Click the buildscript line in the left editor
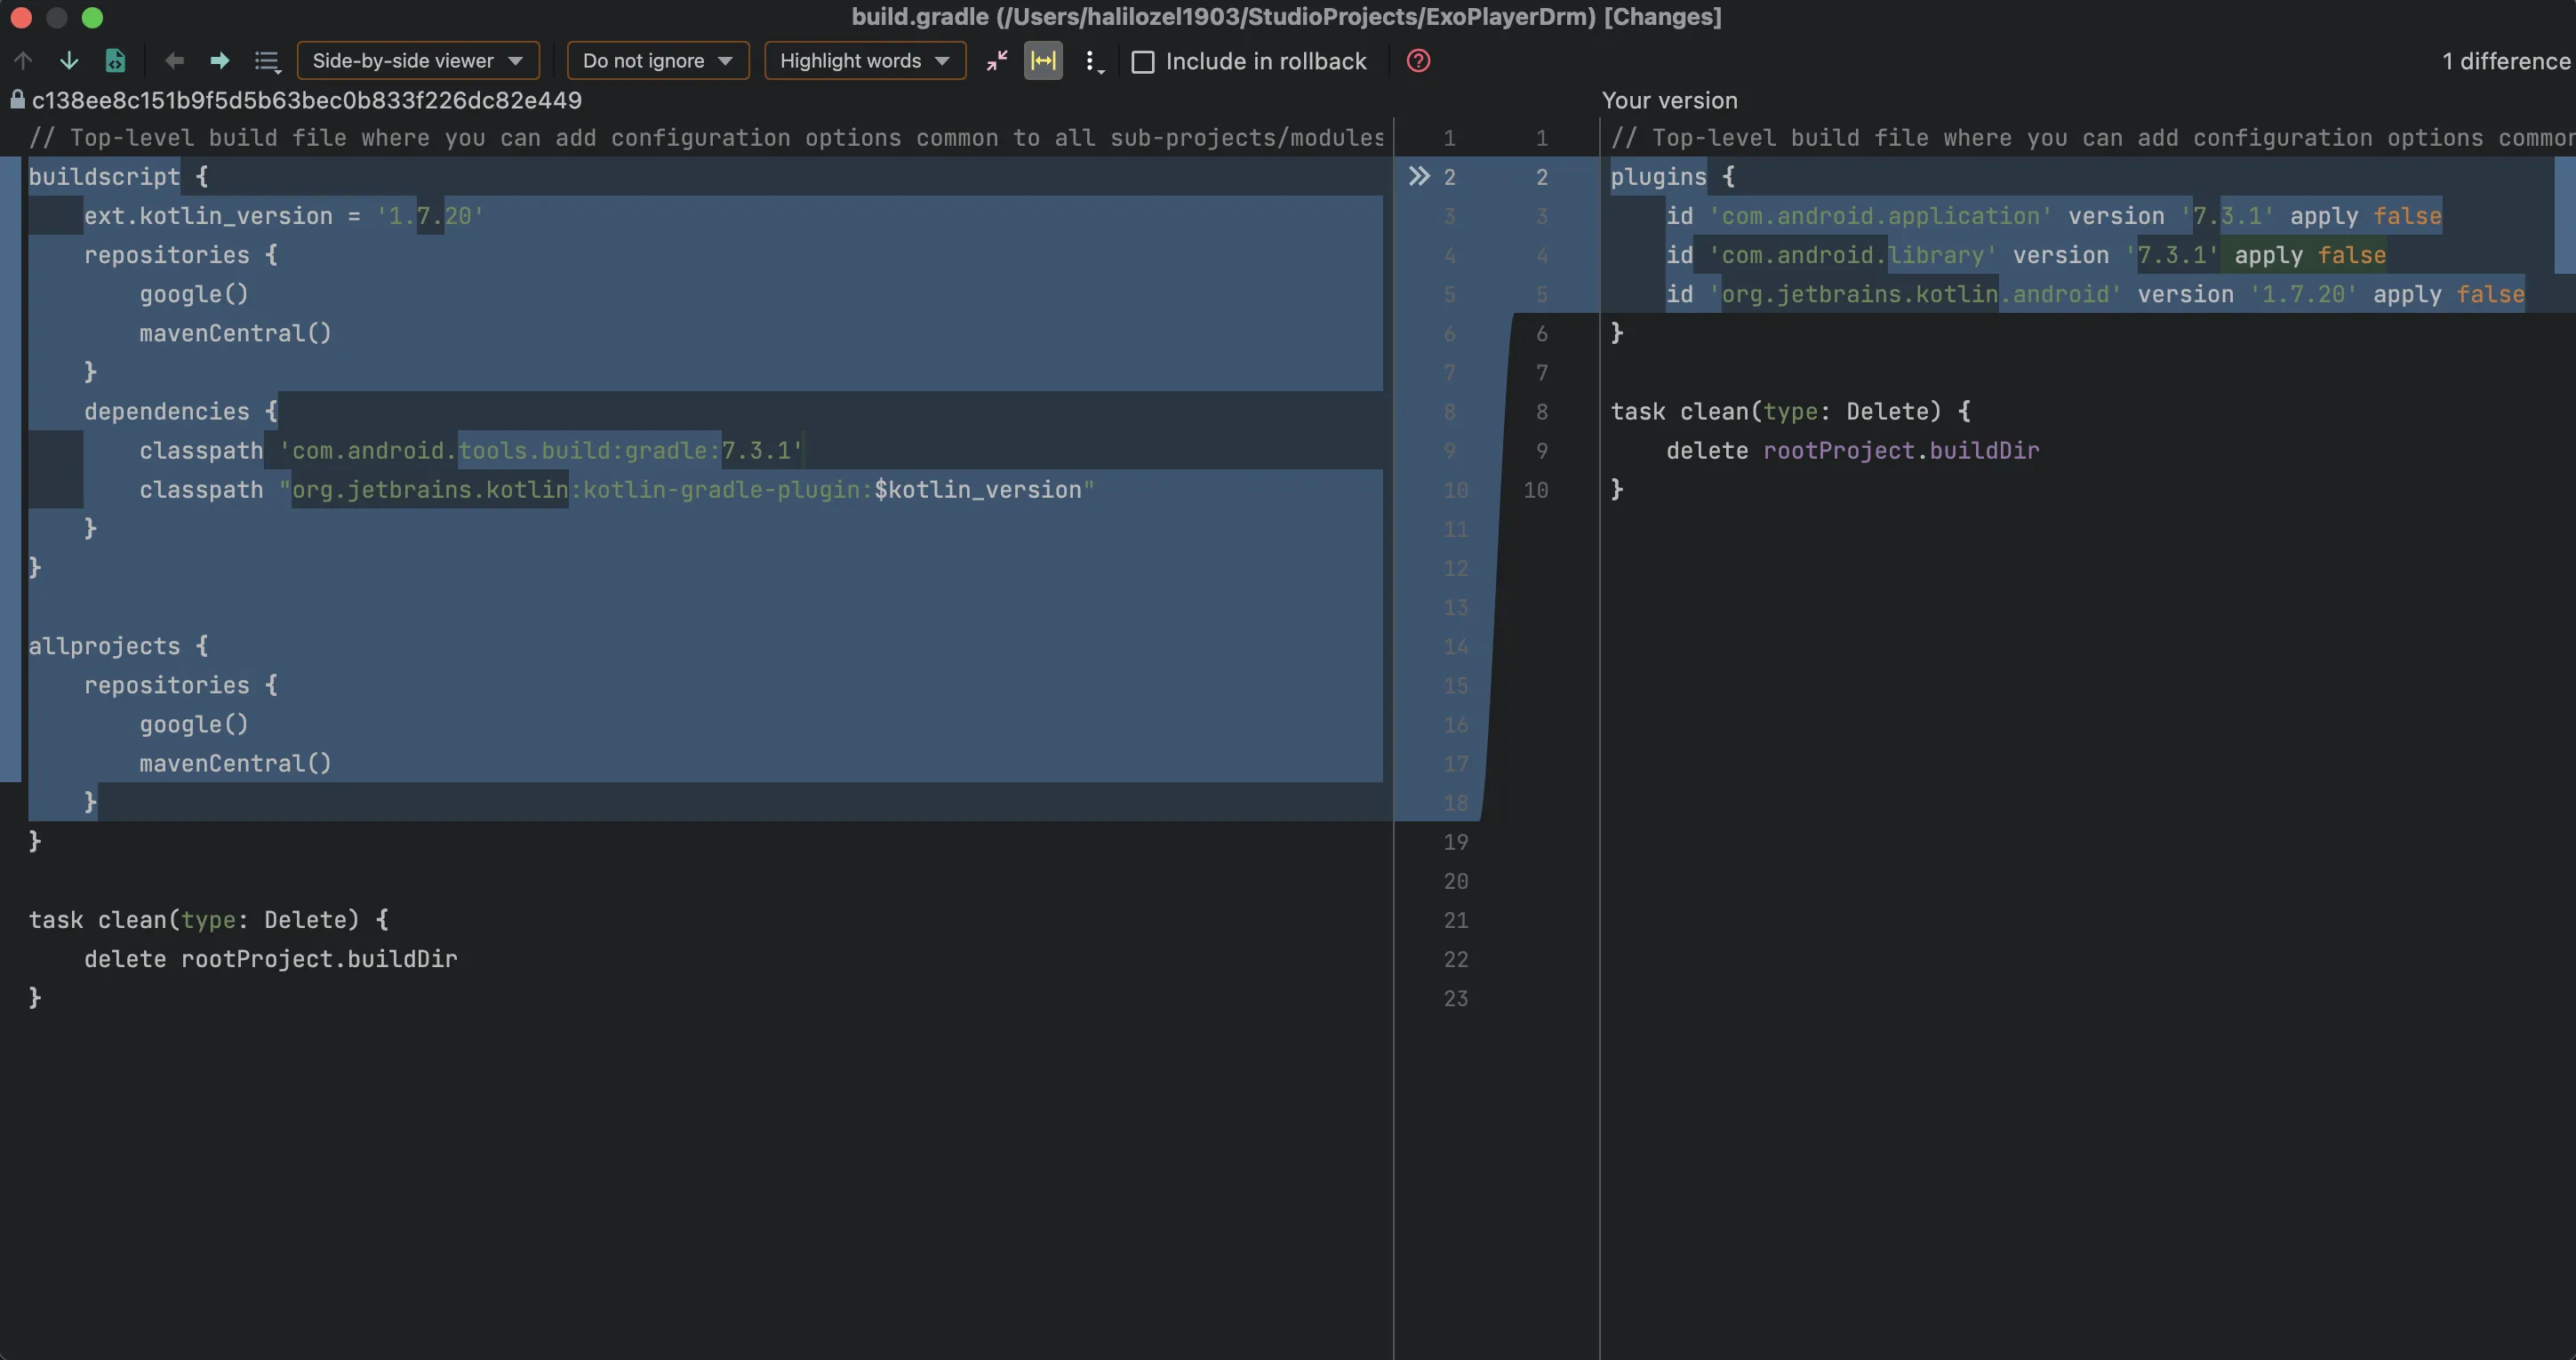Screen dimensions: 2576x1360 [x=104, y=177]
